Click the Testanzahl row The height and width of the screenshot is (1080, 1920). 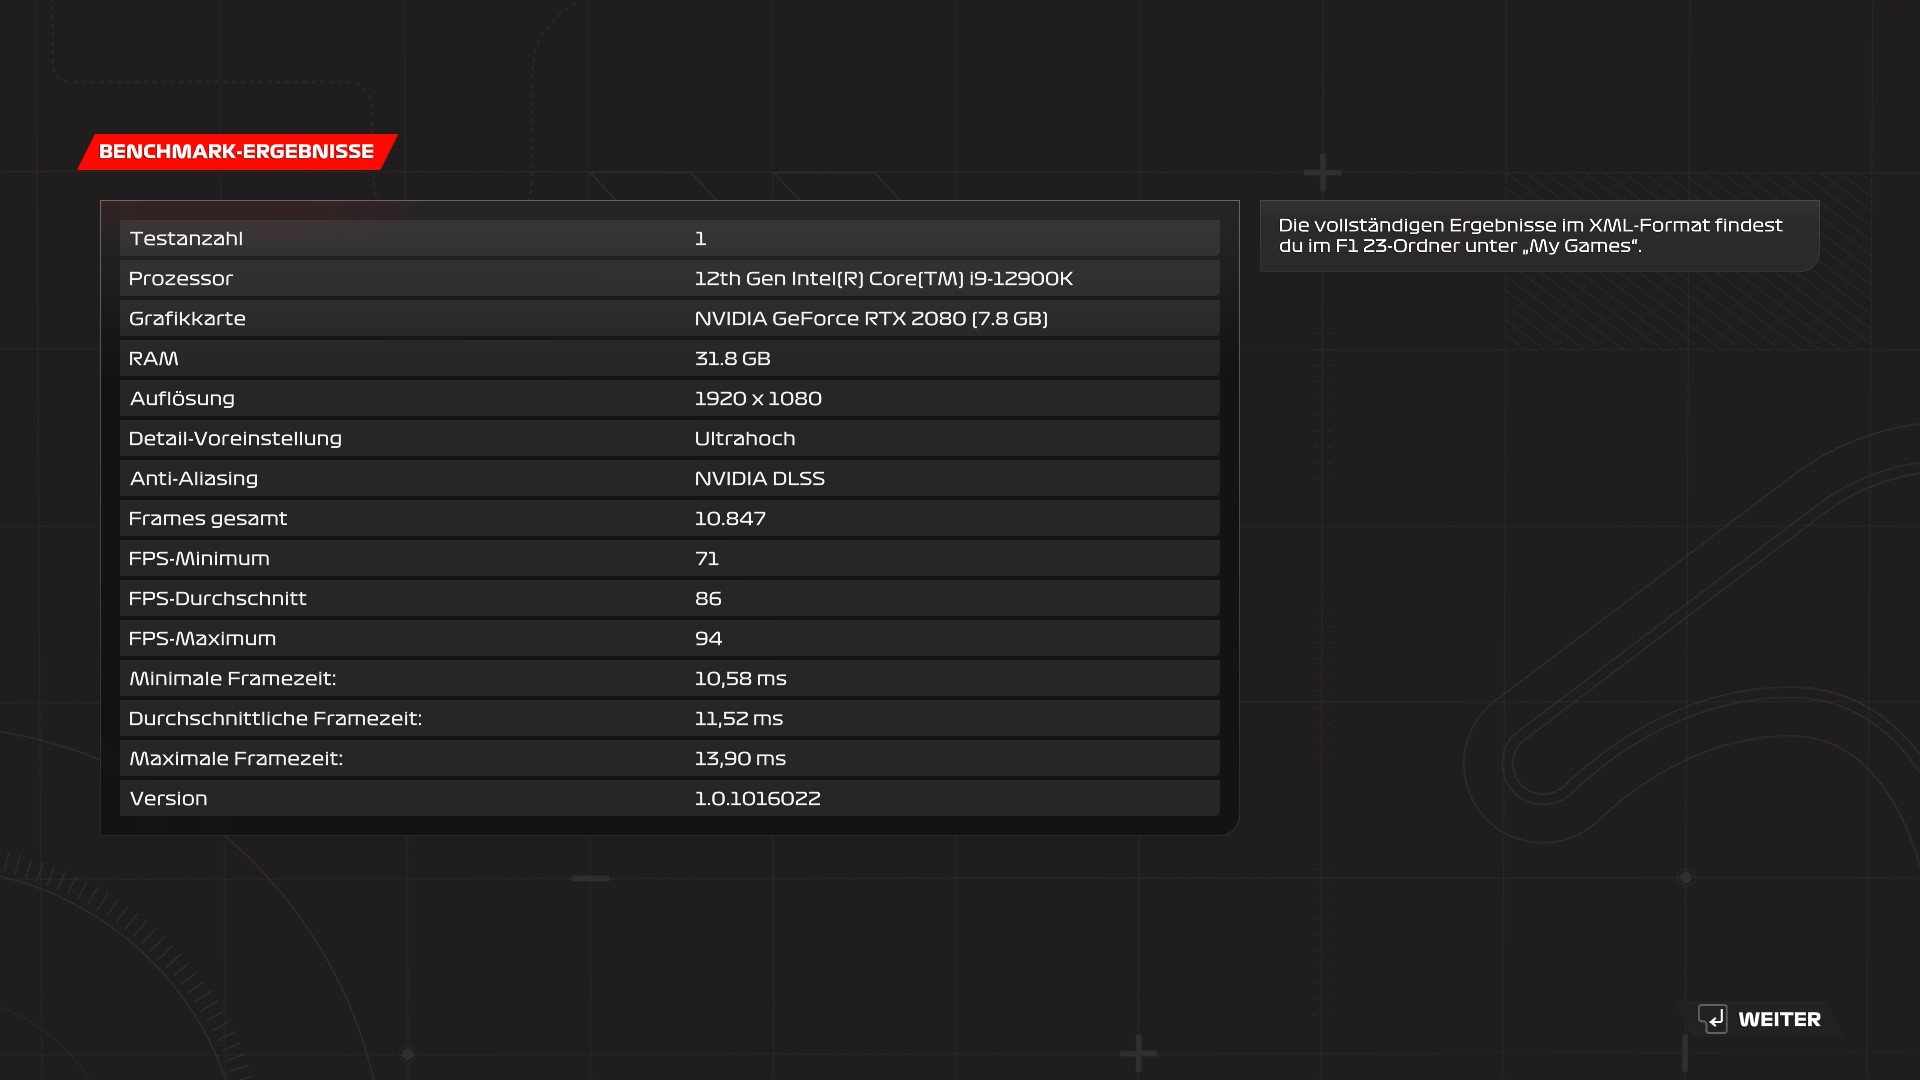tap(669, 238)
